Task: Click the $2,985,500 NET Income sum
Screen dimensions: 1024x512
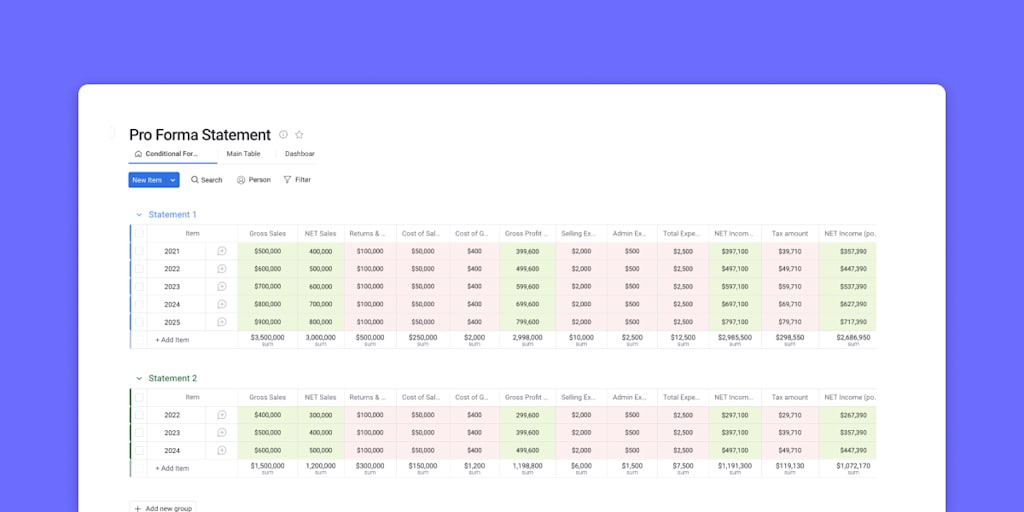Action: [735, 338]
